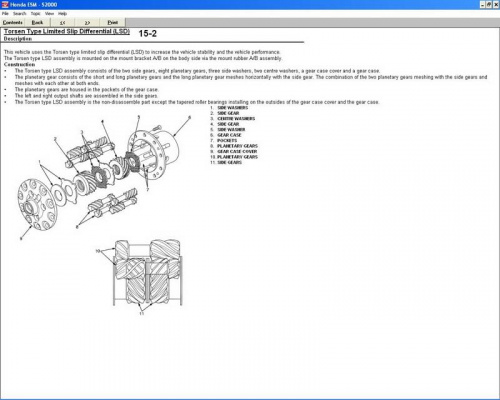Open the File menu
Image resolution: width=500 pixels, height=400 pixels.
(x=5, y=14)
